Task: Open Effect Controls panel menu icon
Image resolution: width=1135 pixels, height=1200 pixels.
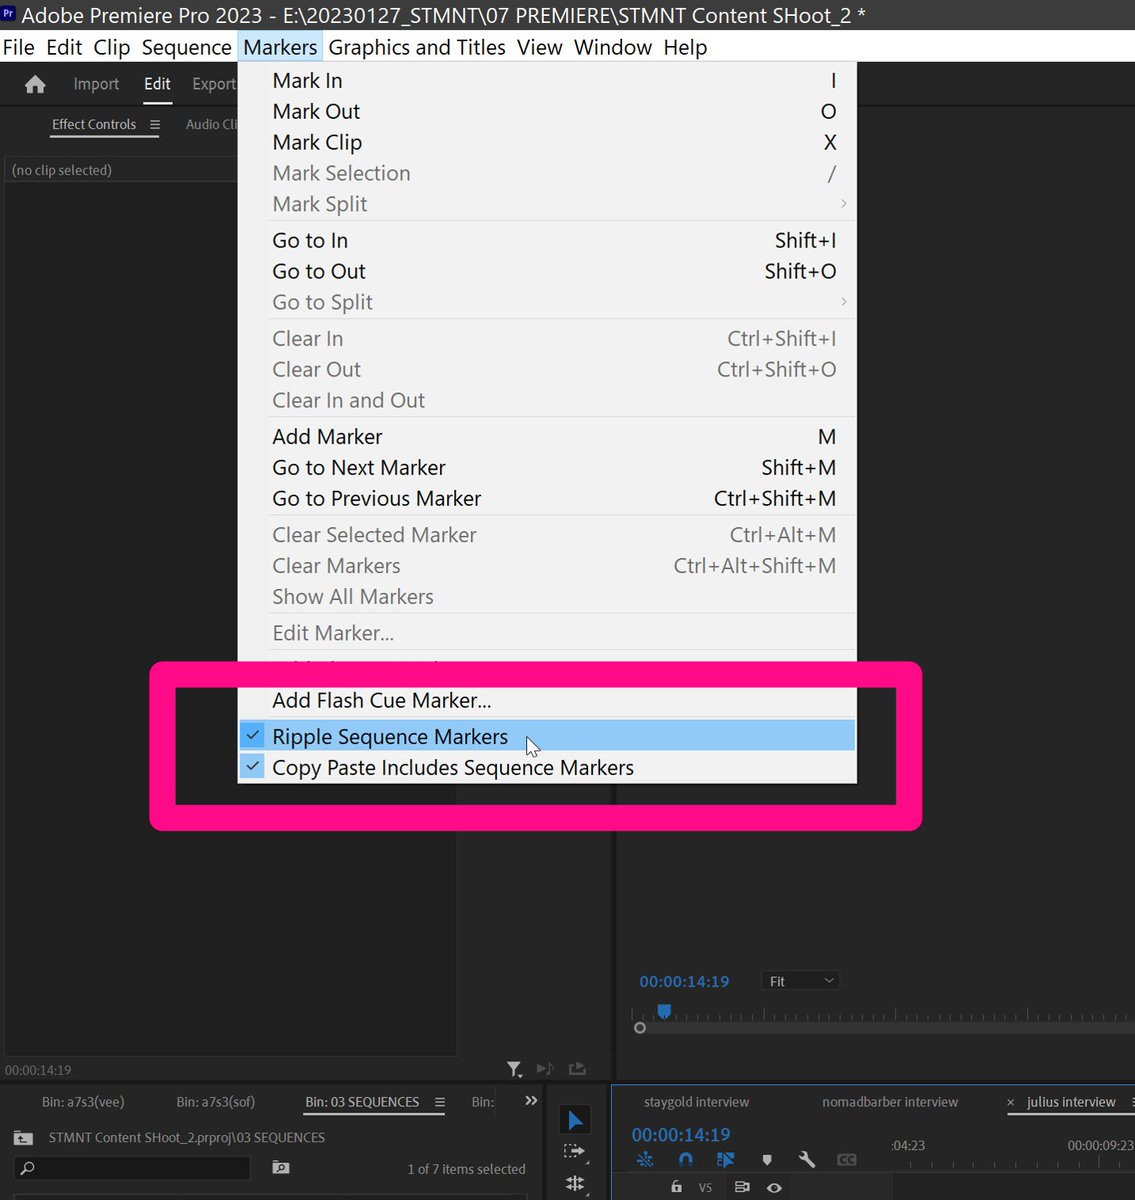Action: point(155,125)
